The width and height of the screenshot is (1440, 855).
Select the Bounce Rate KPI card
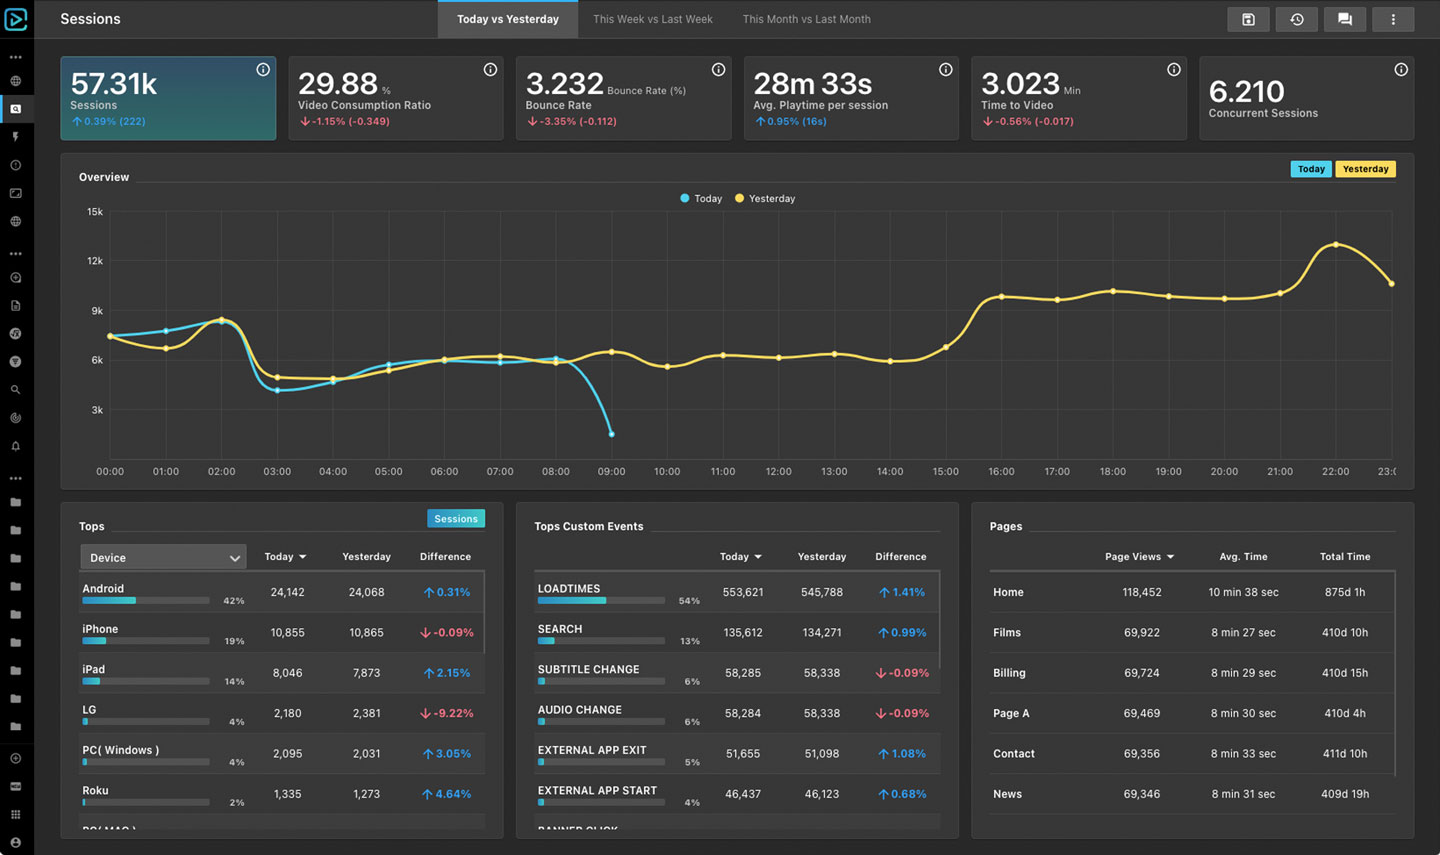623,98
